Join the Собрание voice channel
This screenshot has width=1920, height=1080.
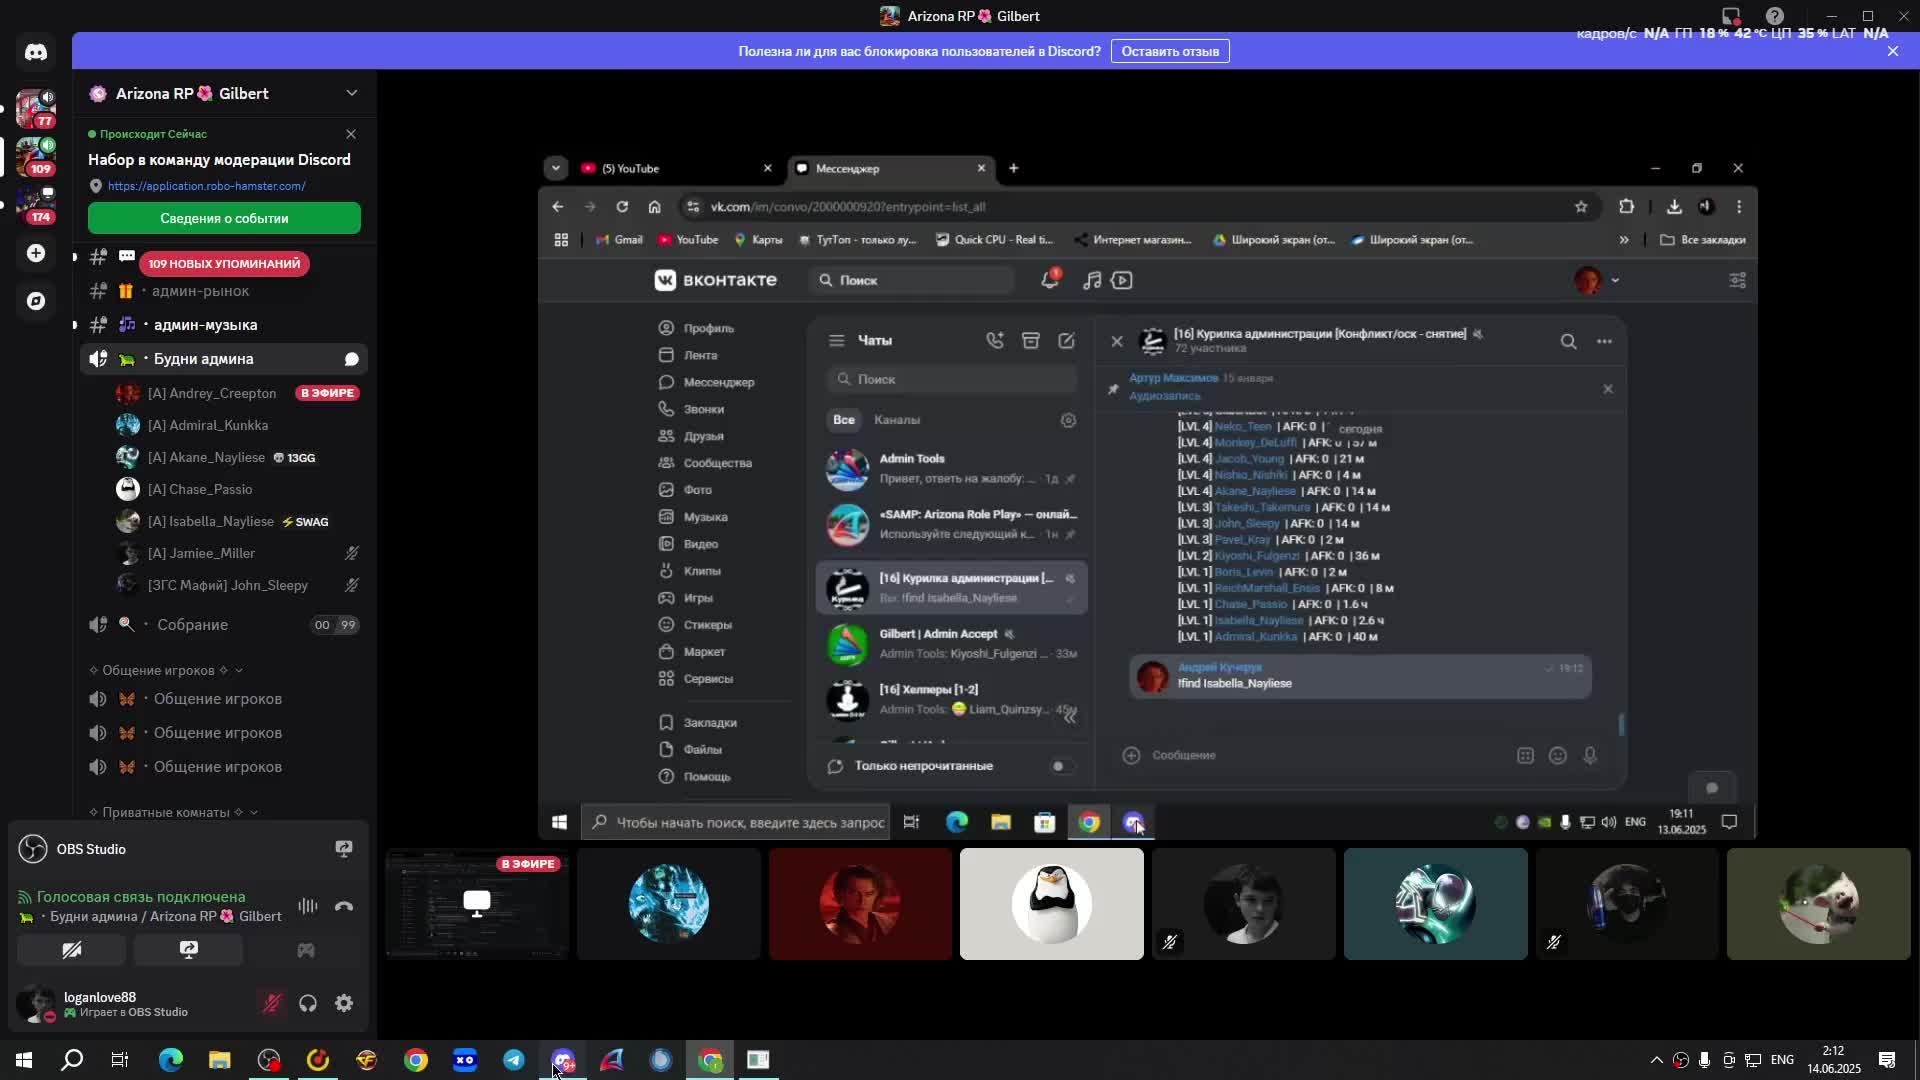click(192, 625)
